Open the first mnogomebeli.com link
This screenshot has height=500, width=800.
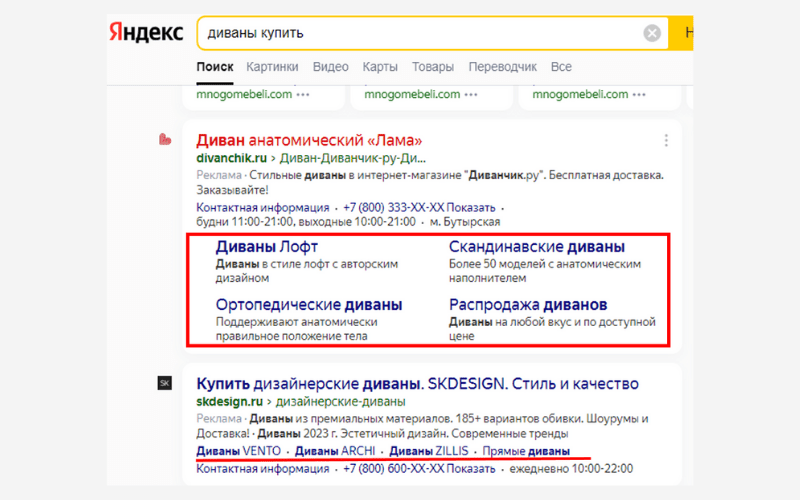pyautogui.click(x=244, y=94)
